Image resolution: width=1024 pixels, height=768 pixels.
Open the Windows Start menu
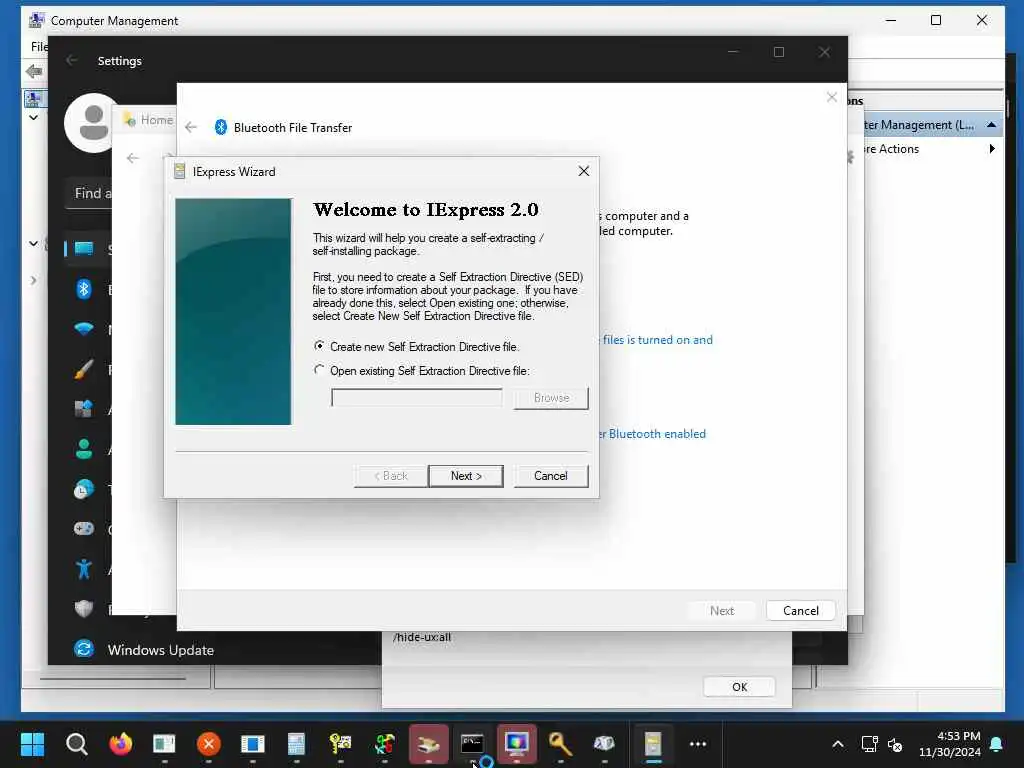click(x=32, y=744)
